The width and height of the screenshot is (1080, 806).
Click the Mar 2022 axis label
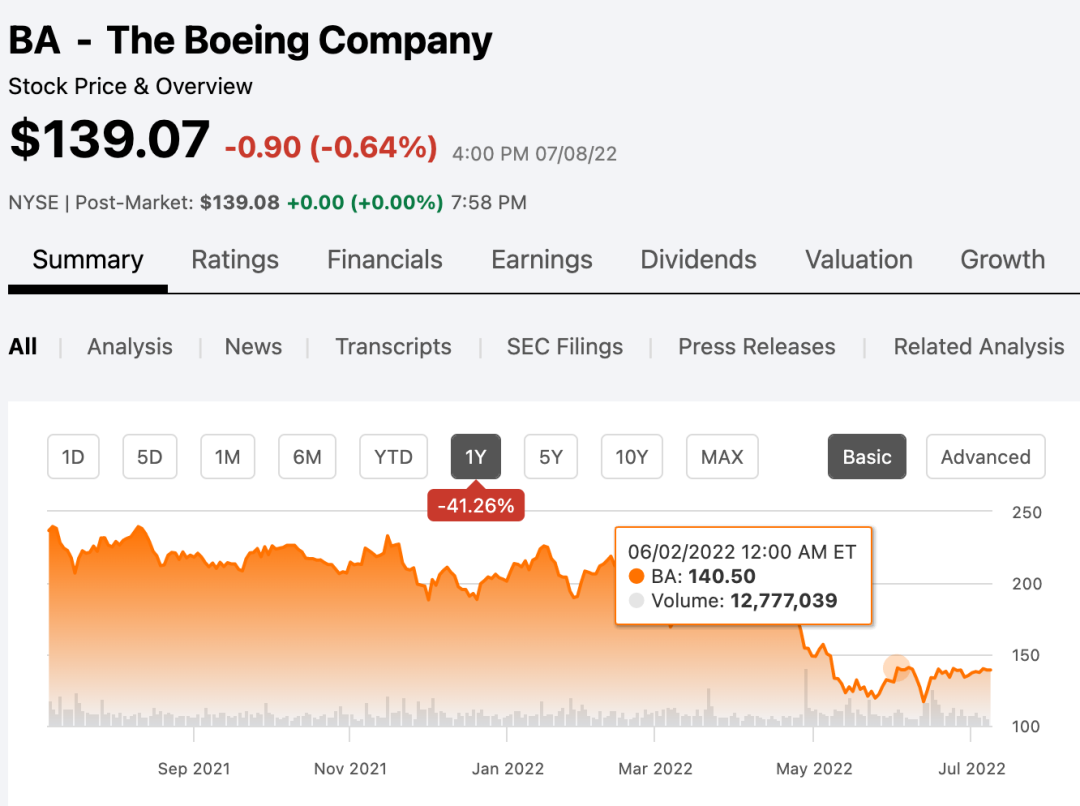tap(655, 769)
